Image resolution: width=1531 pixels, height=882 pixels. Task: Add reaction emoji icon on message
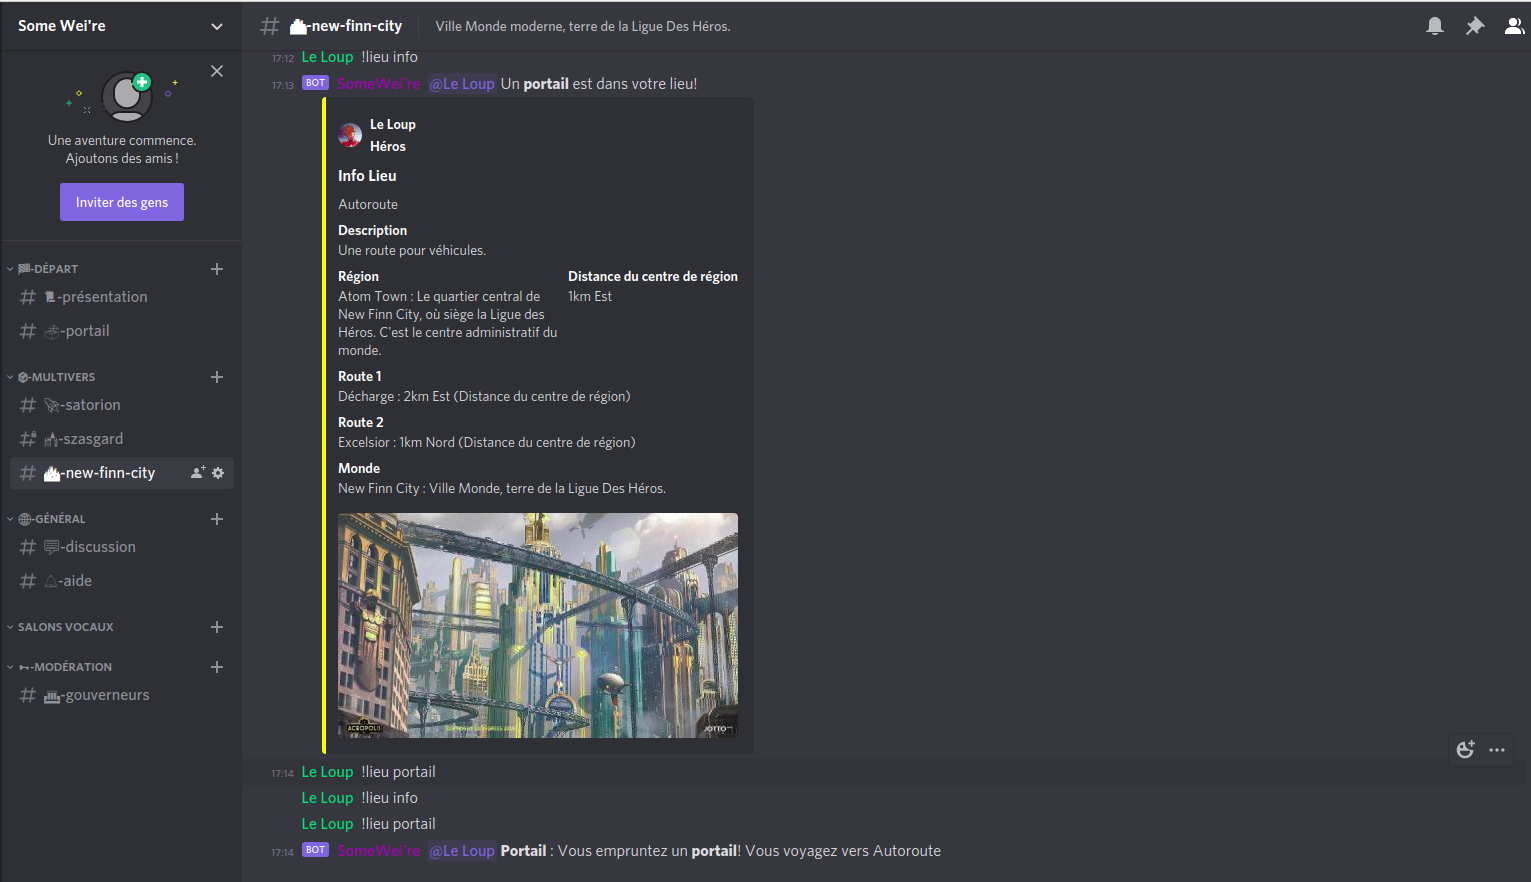(1466, 749)
